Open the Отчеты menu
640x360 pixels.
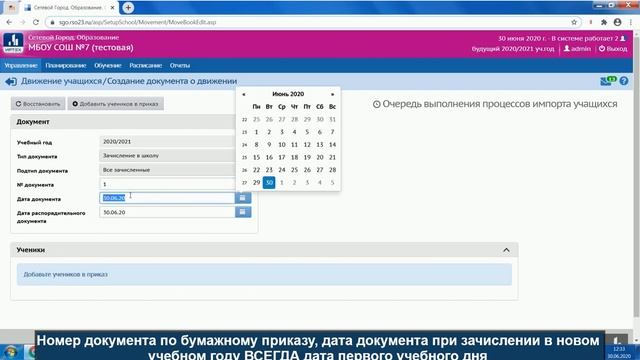(x=180, y=65)
